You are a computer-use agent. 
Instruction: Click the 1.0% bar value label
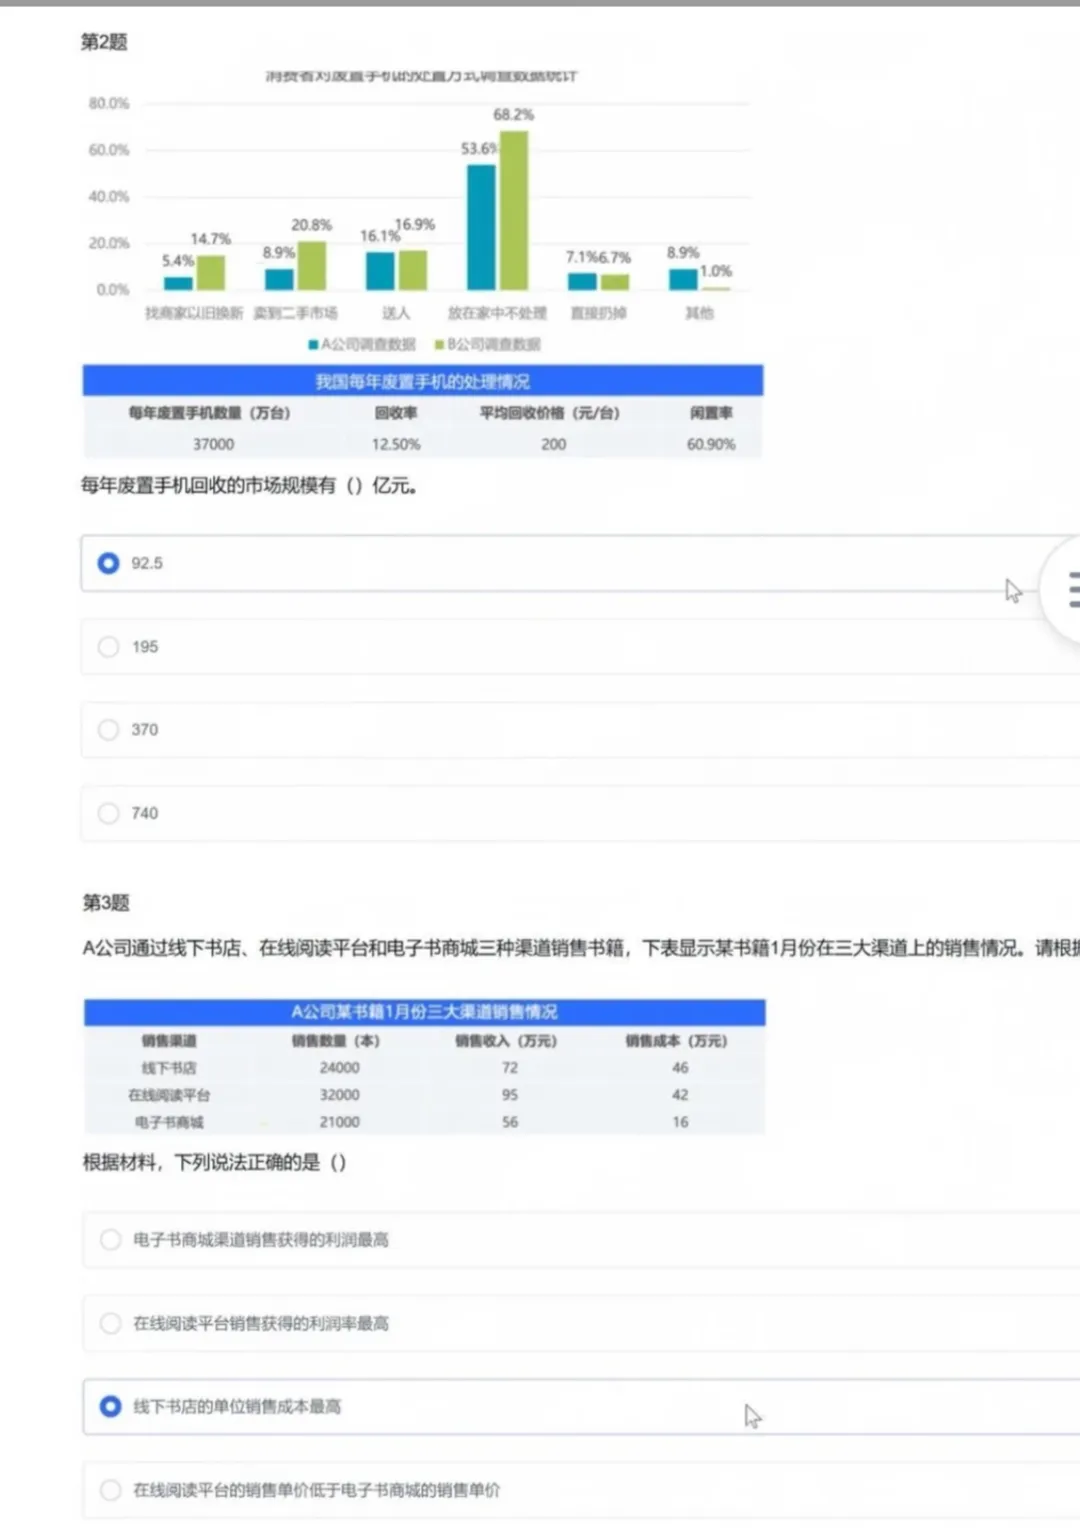point(716,271)
